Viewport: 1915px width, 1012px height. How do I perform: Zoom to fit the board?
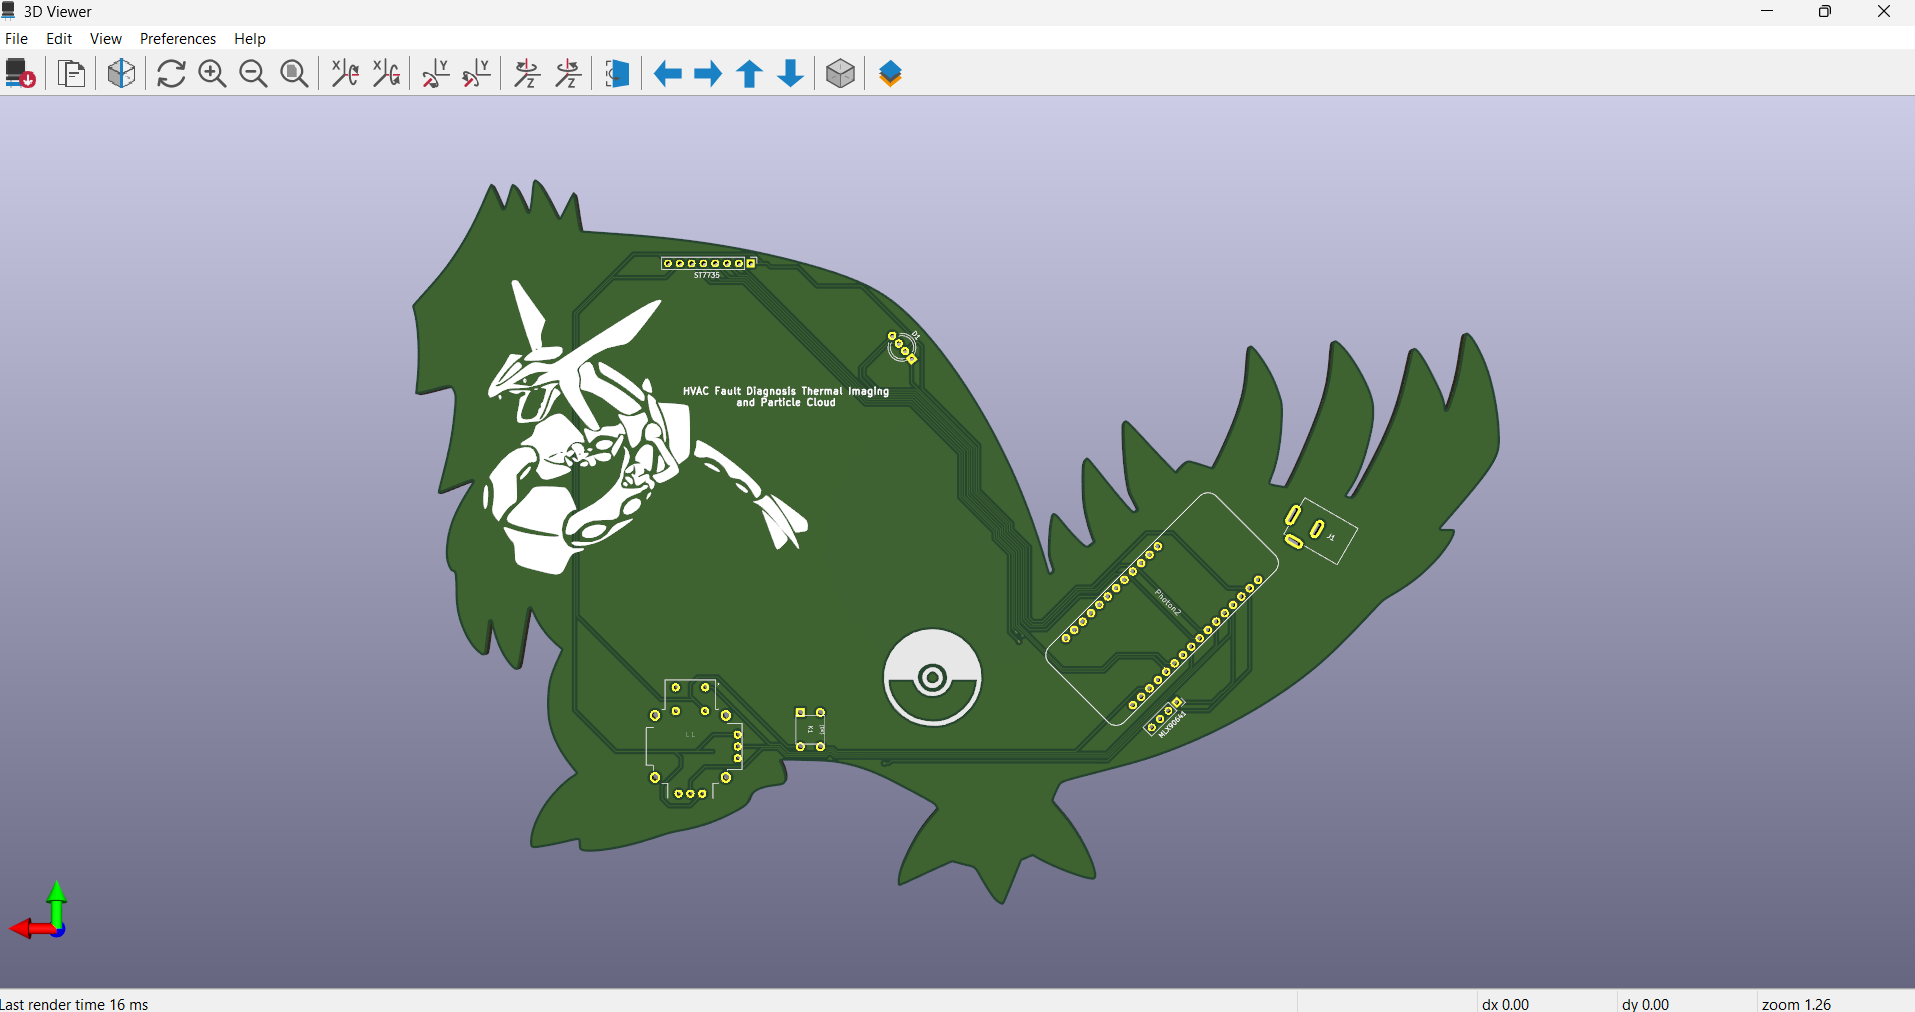pos(294,74)
